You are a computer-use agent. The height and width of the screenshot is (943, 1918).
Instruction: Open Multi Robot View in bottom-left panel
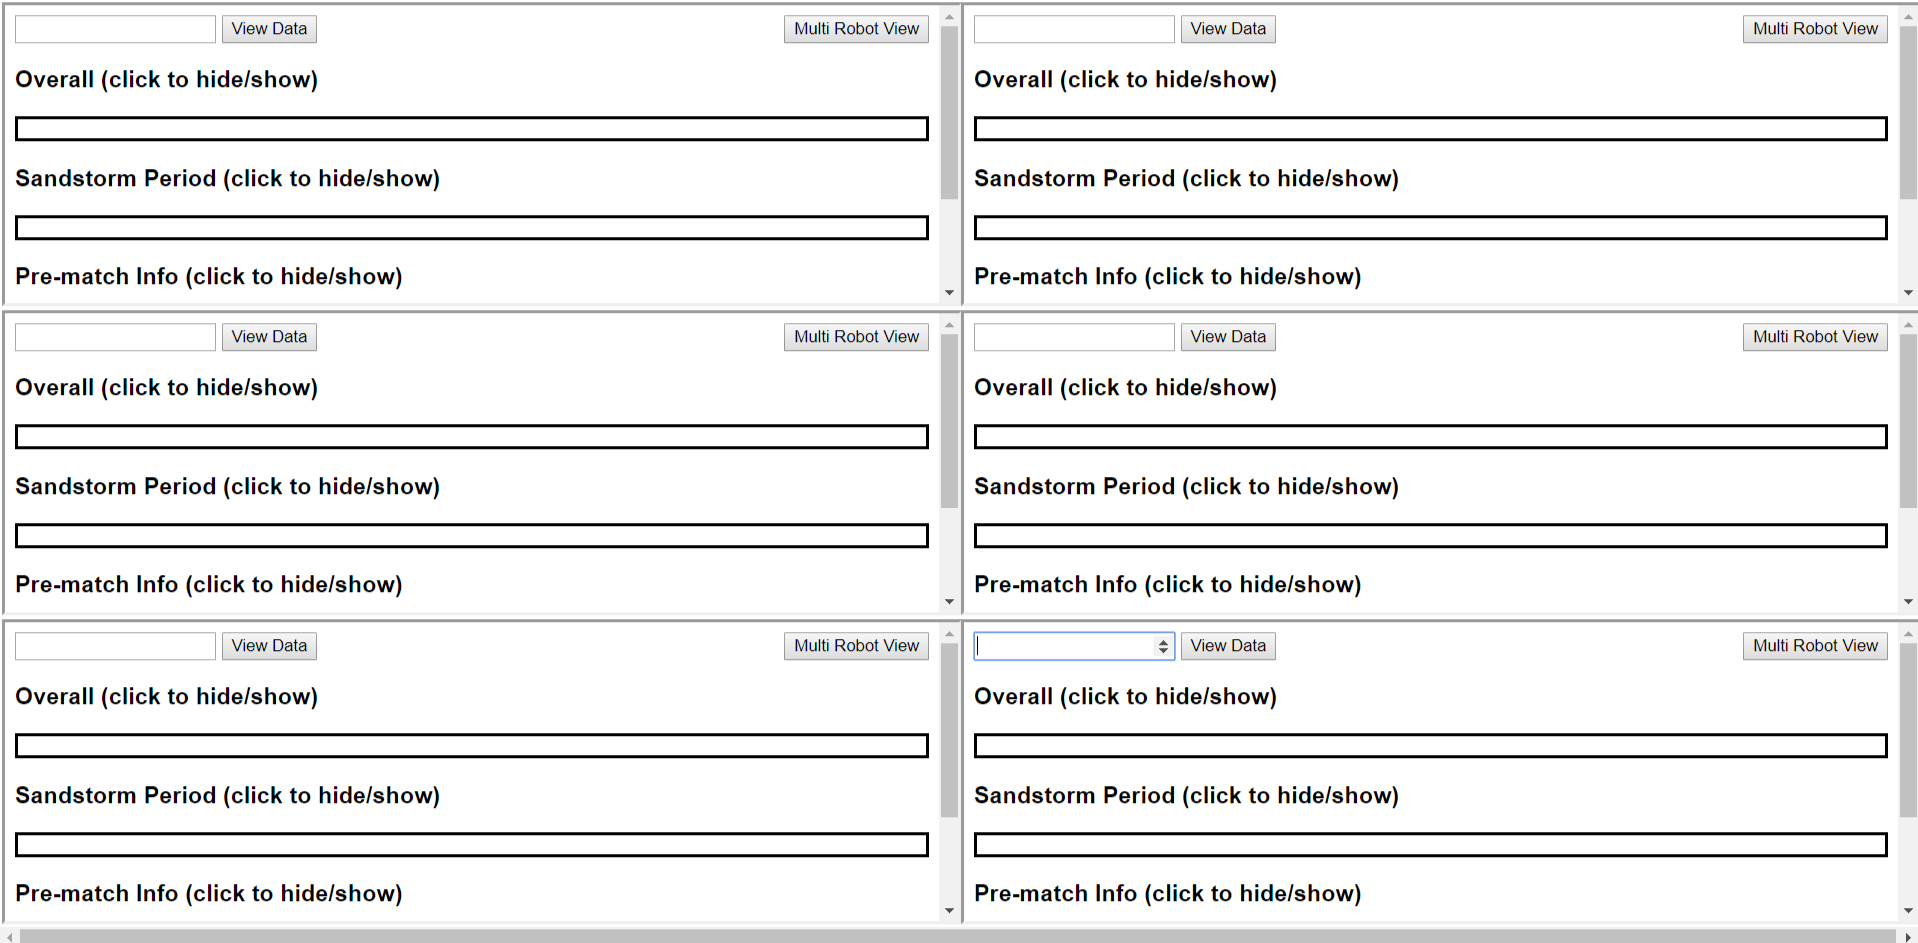pos(856,646)
